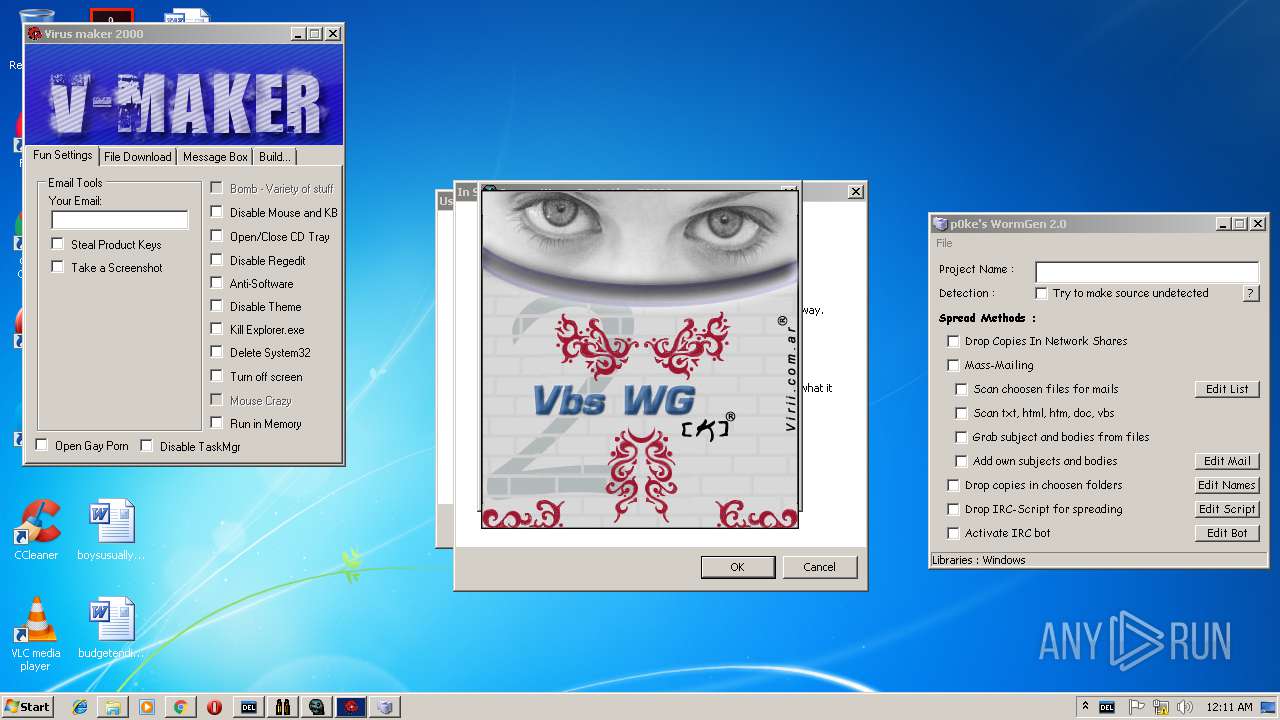Click the Edit Bot button
This screenshot has height=720, width=1280.
click(1227, 533)
